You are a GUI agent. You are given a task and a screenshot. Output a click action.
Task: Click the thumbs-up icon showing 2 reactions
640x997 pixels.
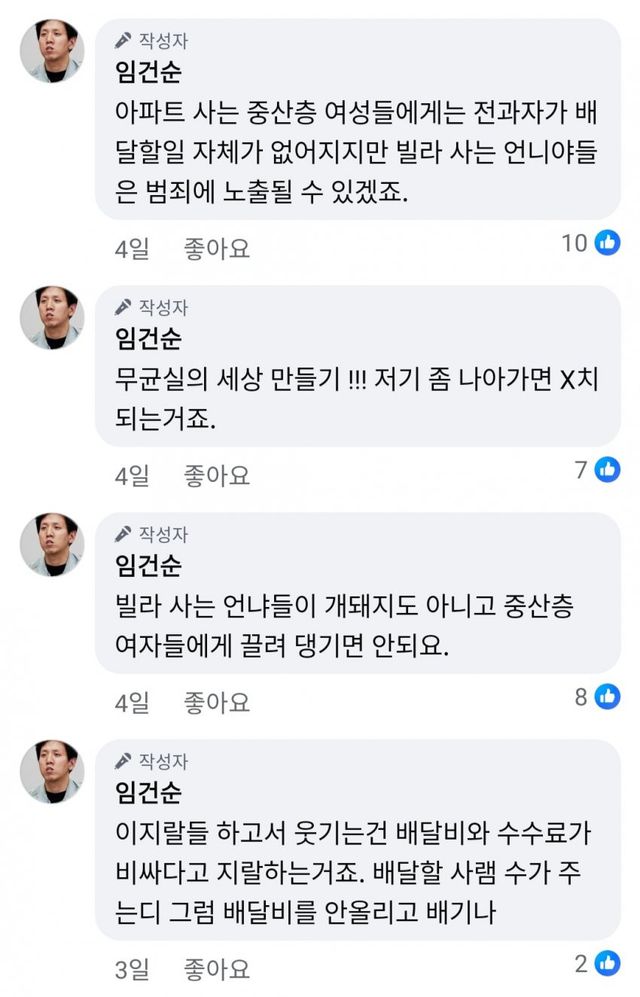coord(608,964)
